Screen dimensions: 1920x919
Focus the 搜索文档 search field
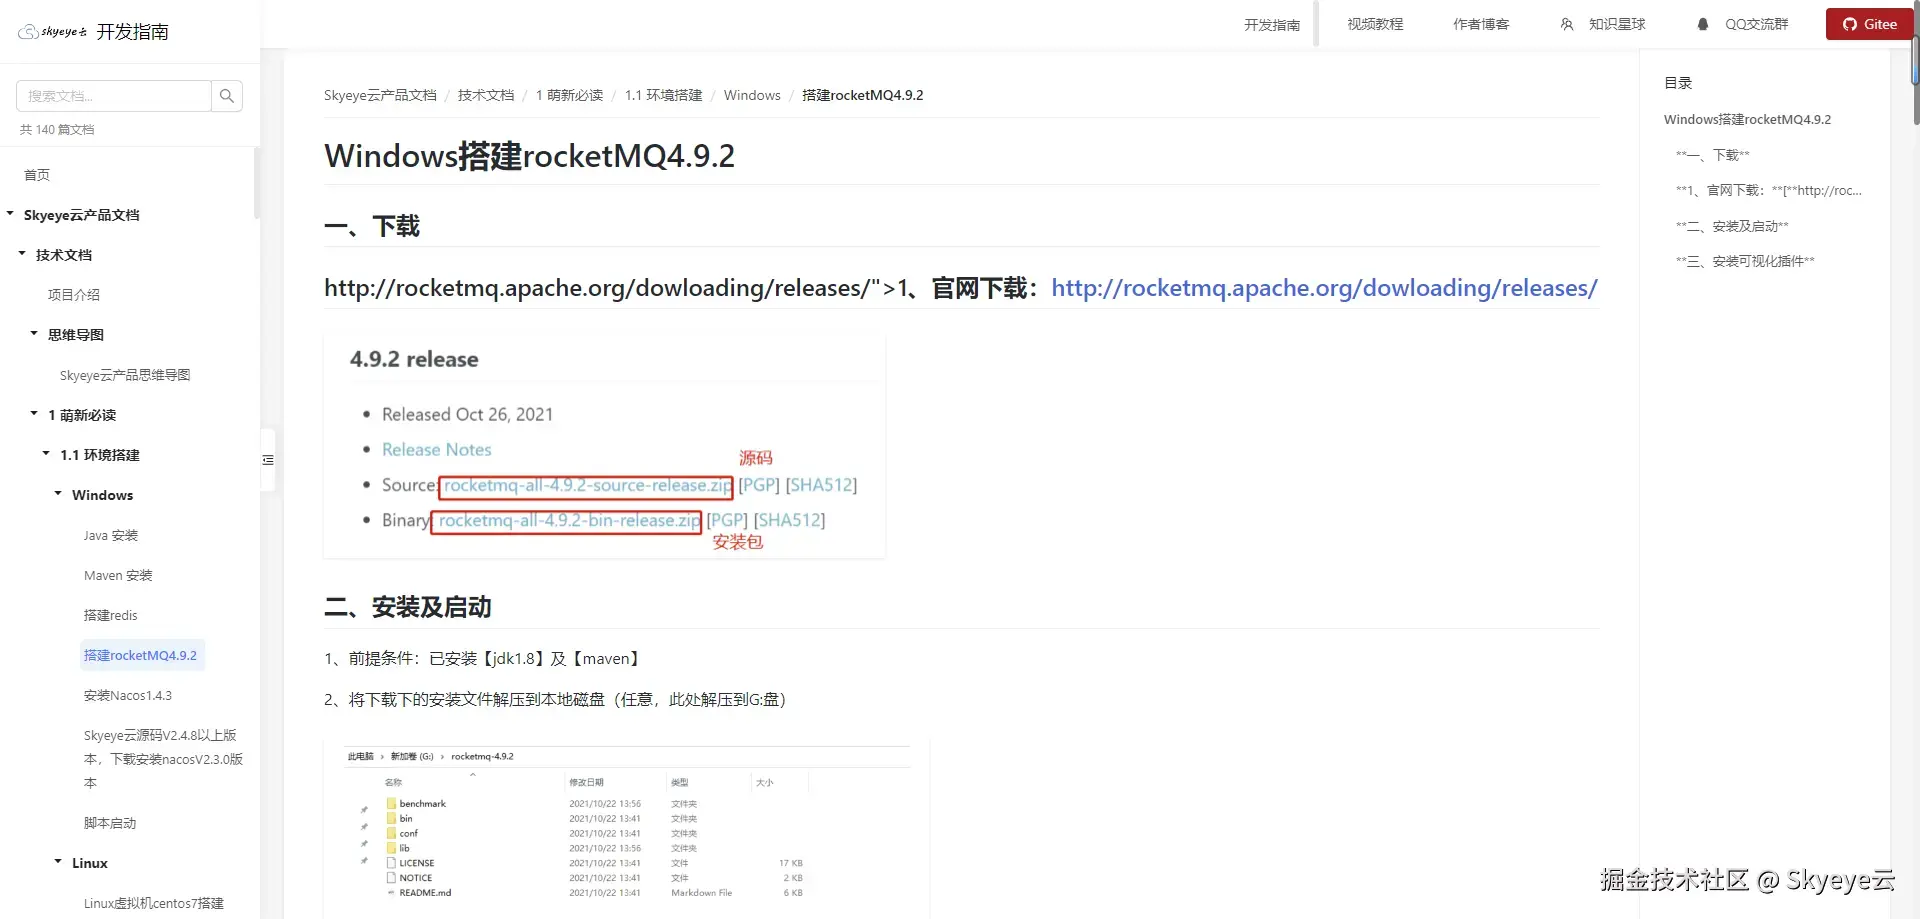[114, 96]
